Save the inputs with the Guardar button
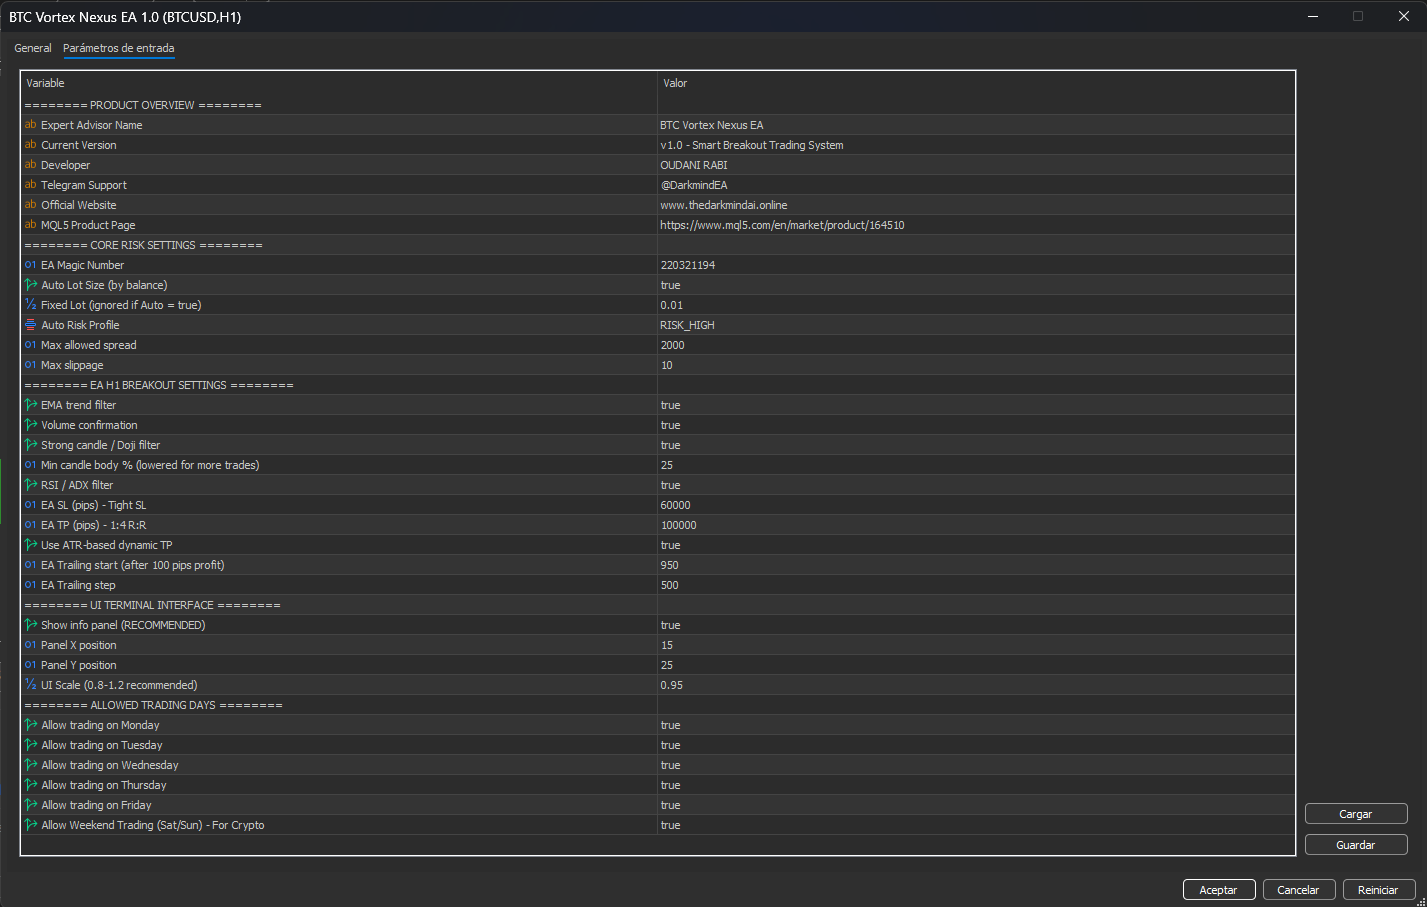 [x=1356, y=845]
